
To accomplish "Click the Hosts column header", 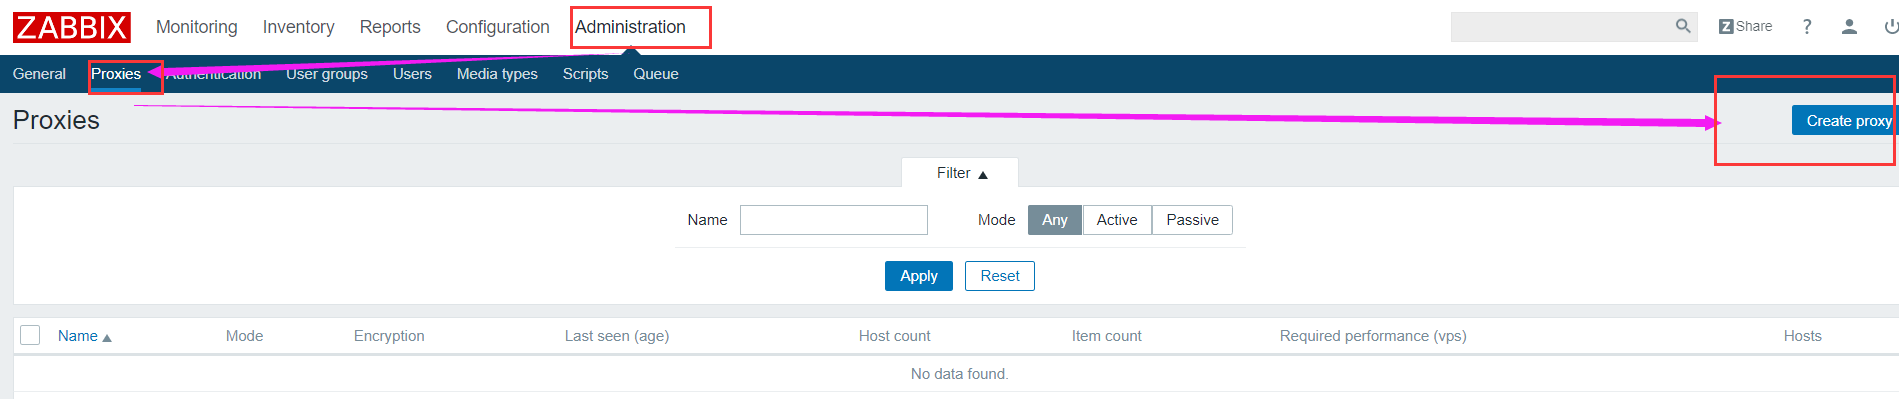I will [x=1803, y=336].
